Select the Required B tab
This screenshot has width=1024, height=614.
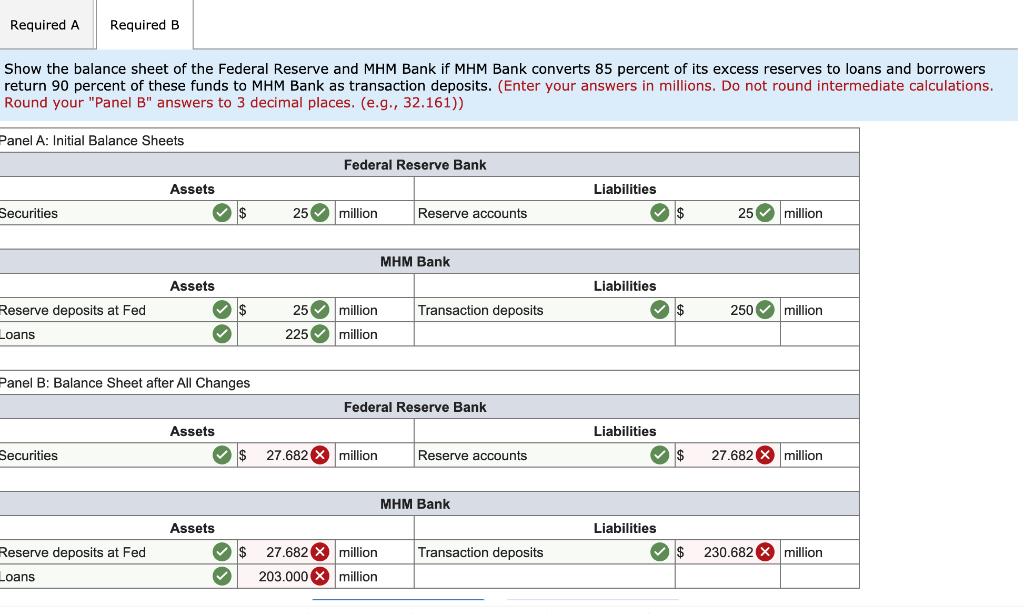[144, 25]
